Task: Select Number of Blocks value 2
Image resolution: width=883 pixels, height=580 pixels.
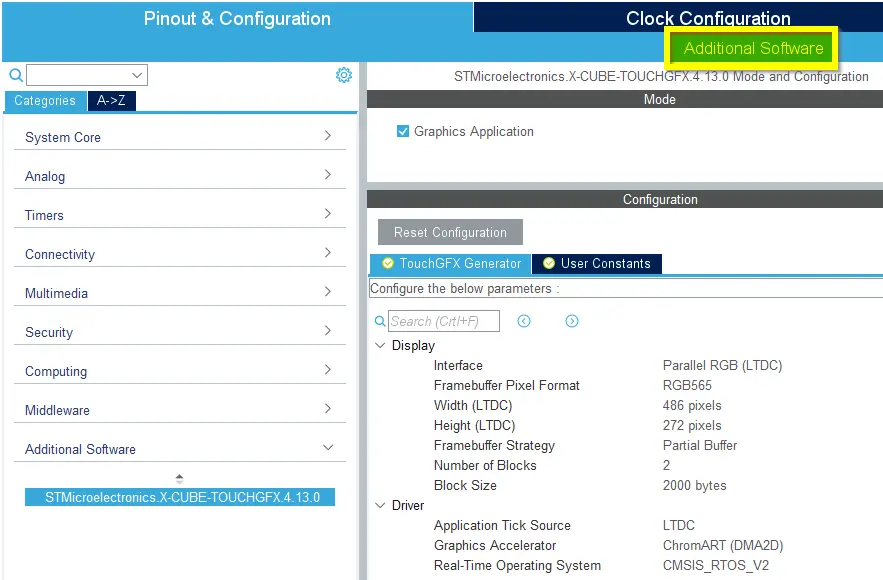Action: coord(666,465)
